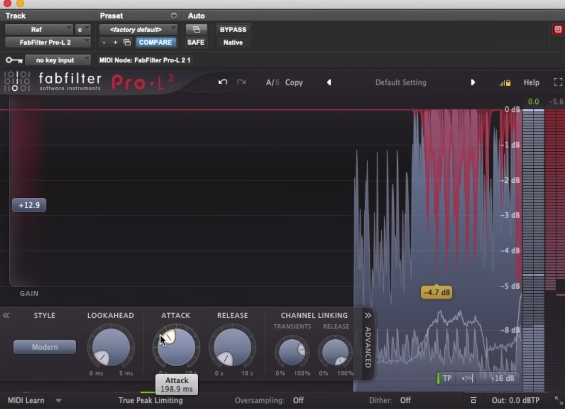The width and height of the screenshot is (565, 409).
Task: Click the +12.9 gain slider handle
Action: click(x=29, y=205)
